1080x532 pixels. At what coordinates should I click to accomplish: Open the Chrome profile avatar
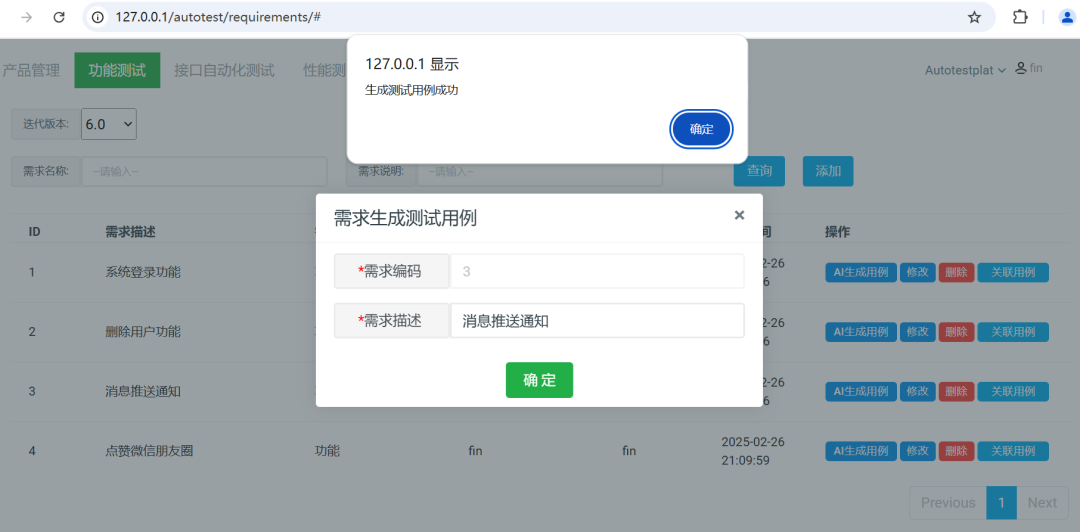(x=1068, y=17)
